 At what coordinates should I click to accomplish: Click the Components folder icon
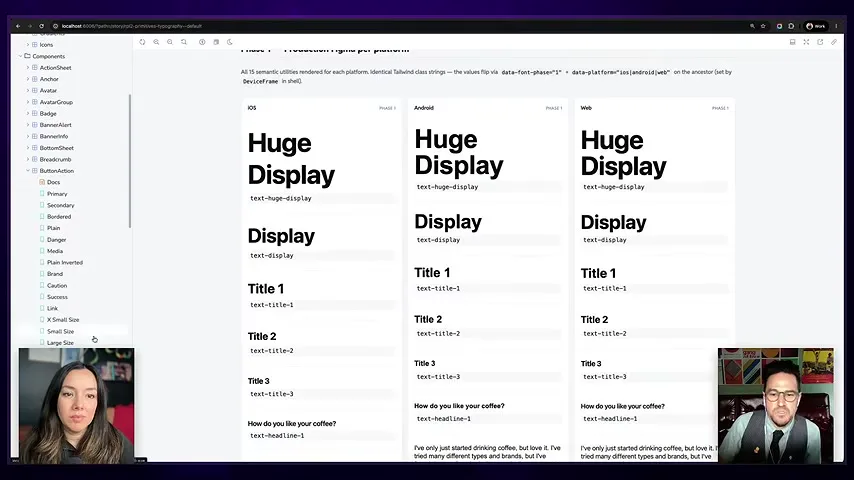(x=27, y=56)
